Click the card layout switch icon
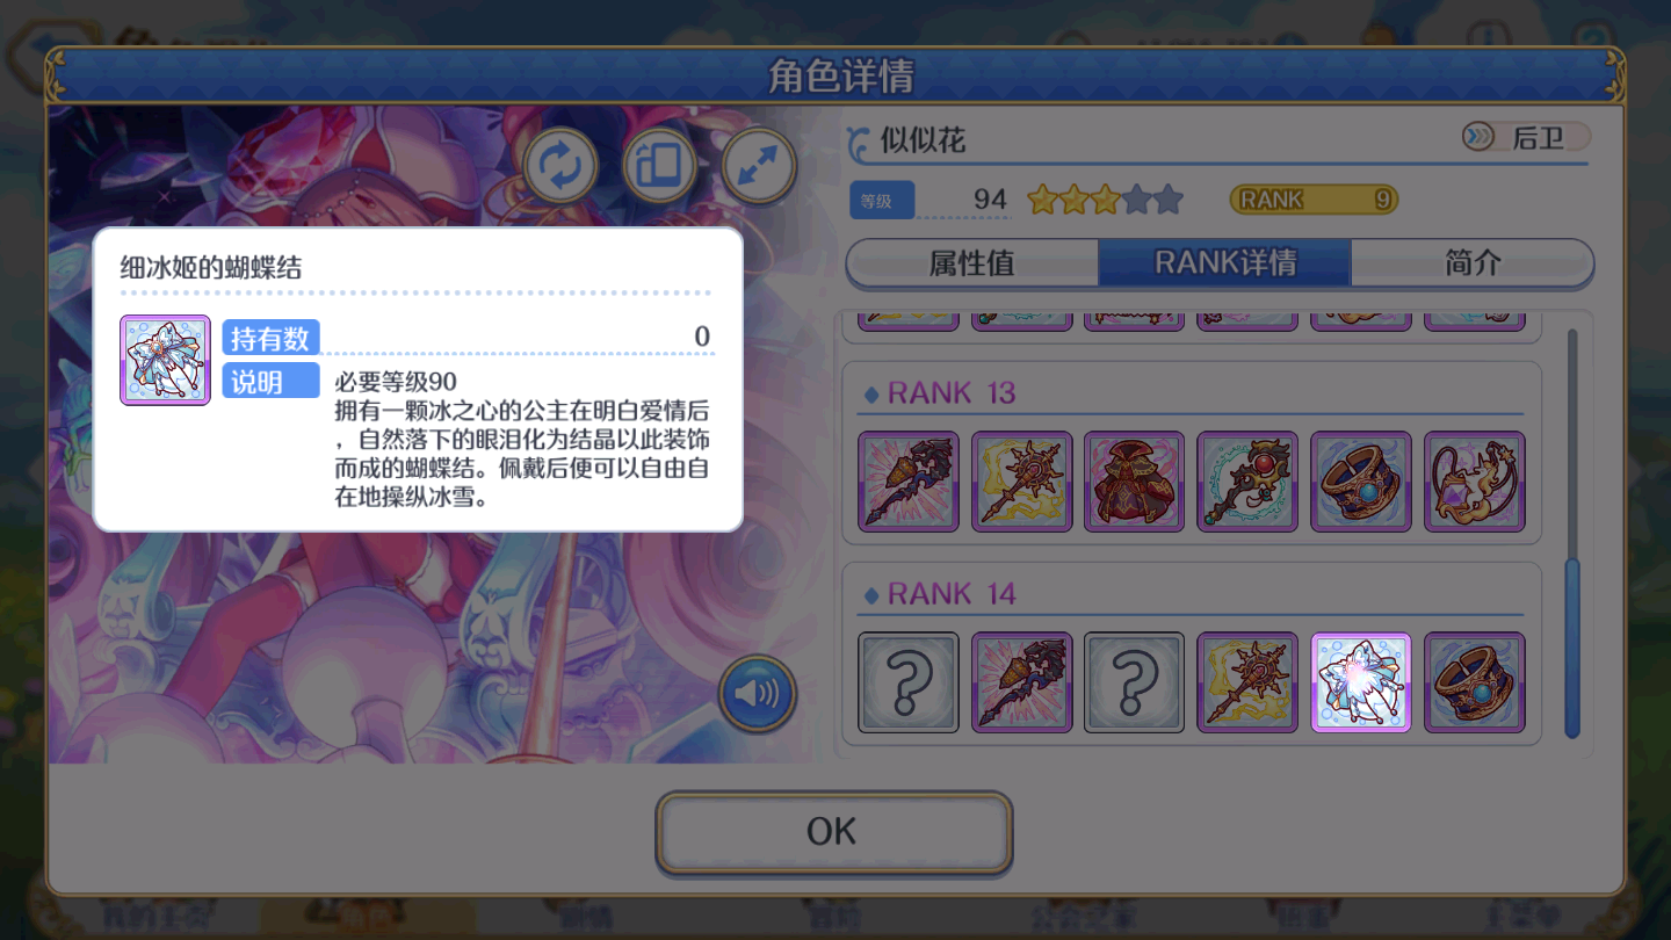The image size is (1671, 940). tap(659, 166)
